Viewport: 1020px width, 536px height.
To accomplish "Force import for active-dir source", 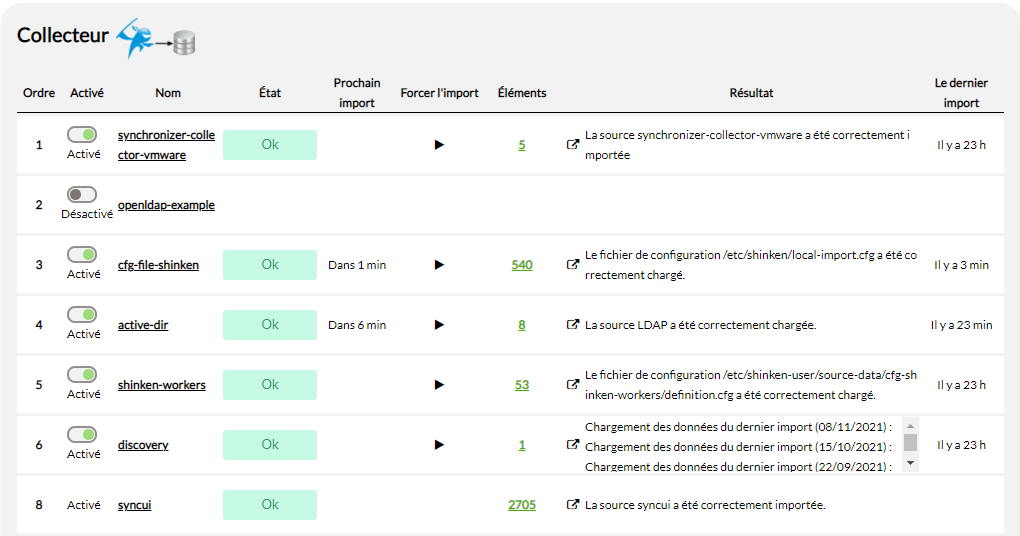I will click(439, 325).
